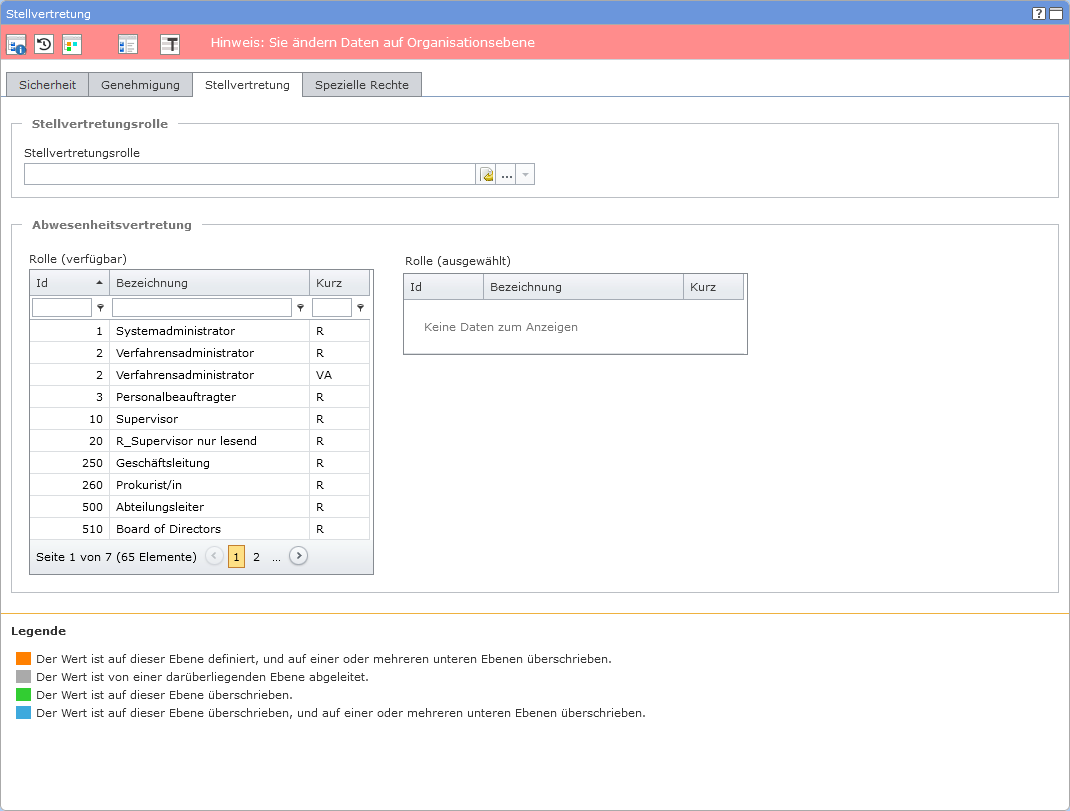
Task: Click the orange legend color square
Action: coord(24,659)
